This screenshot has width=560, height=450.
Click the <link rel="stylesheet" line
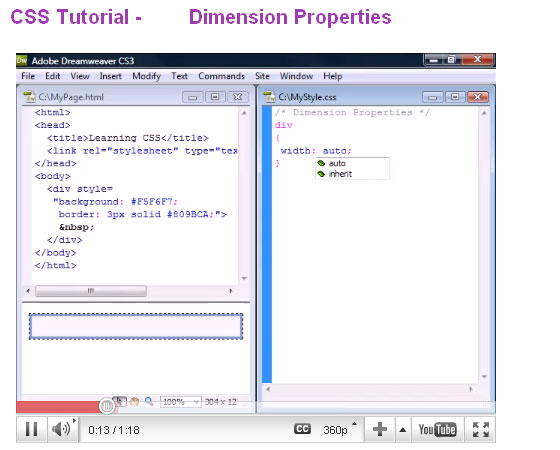(142, 151)
